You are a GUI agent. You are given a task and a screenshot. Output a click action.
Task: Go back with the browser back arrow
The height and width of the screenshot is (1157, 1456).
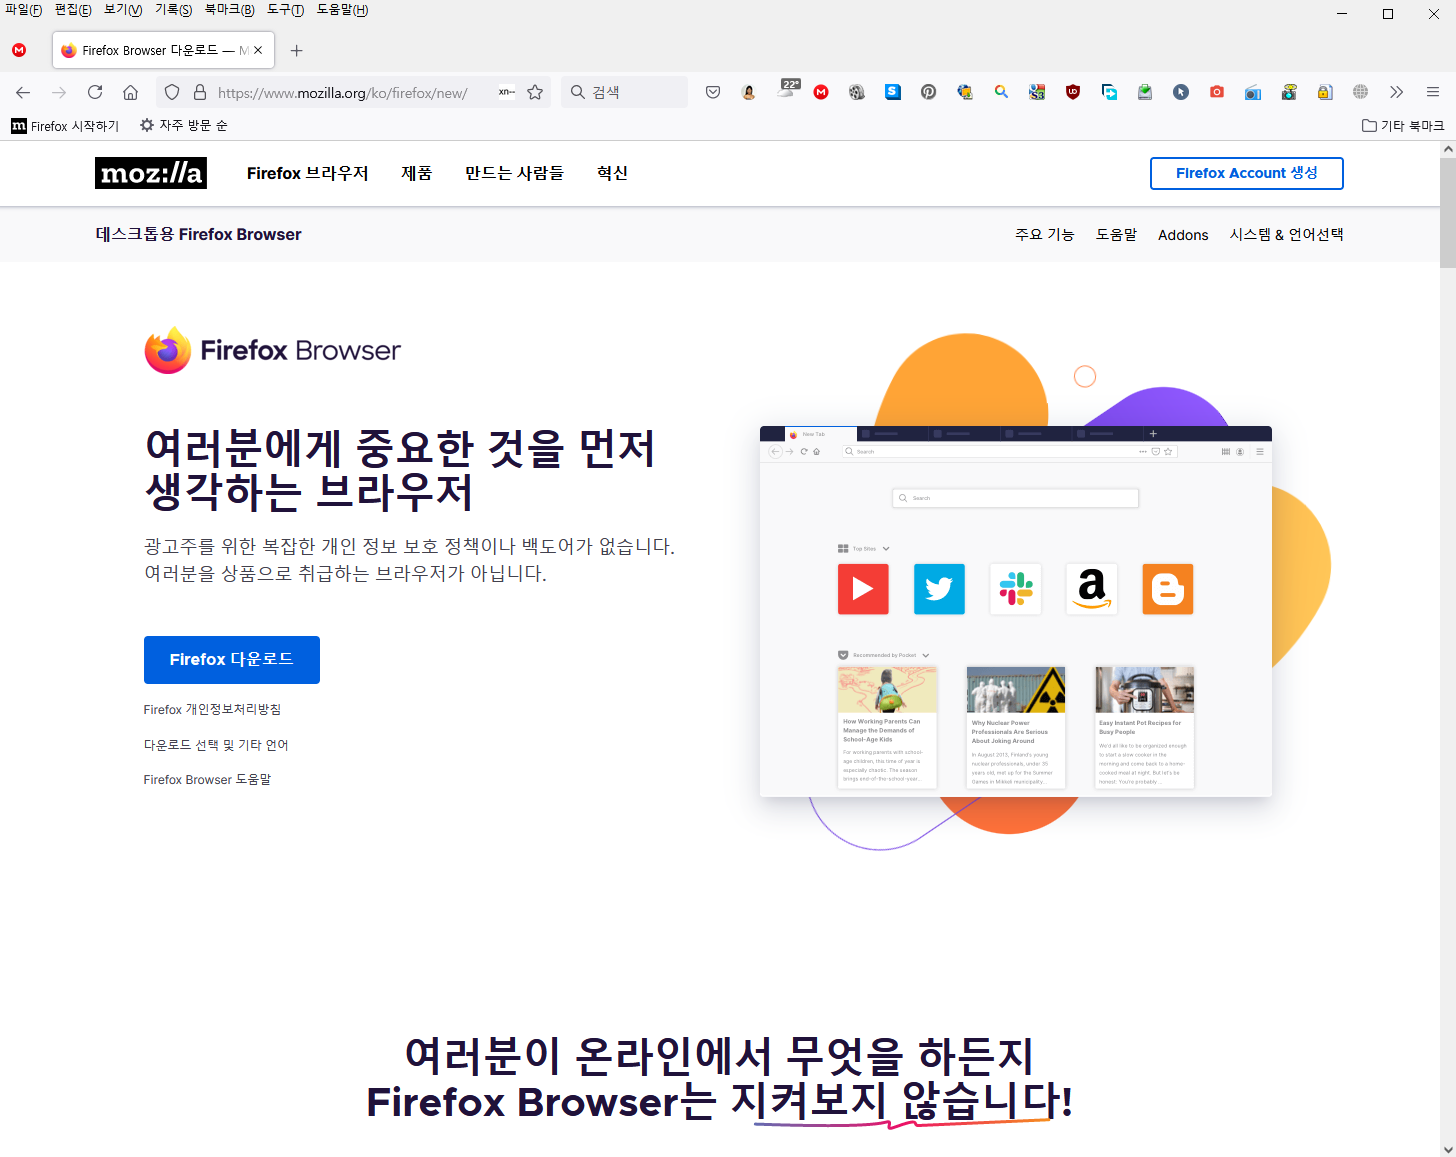23,92
